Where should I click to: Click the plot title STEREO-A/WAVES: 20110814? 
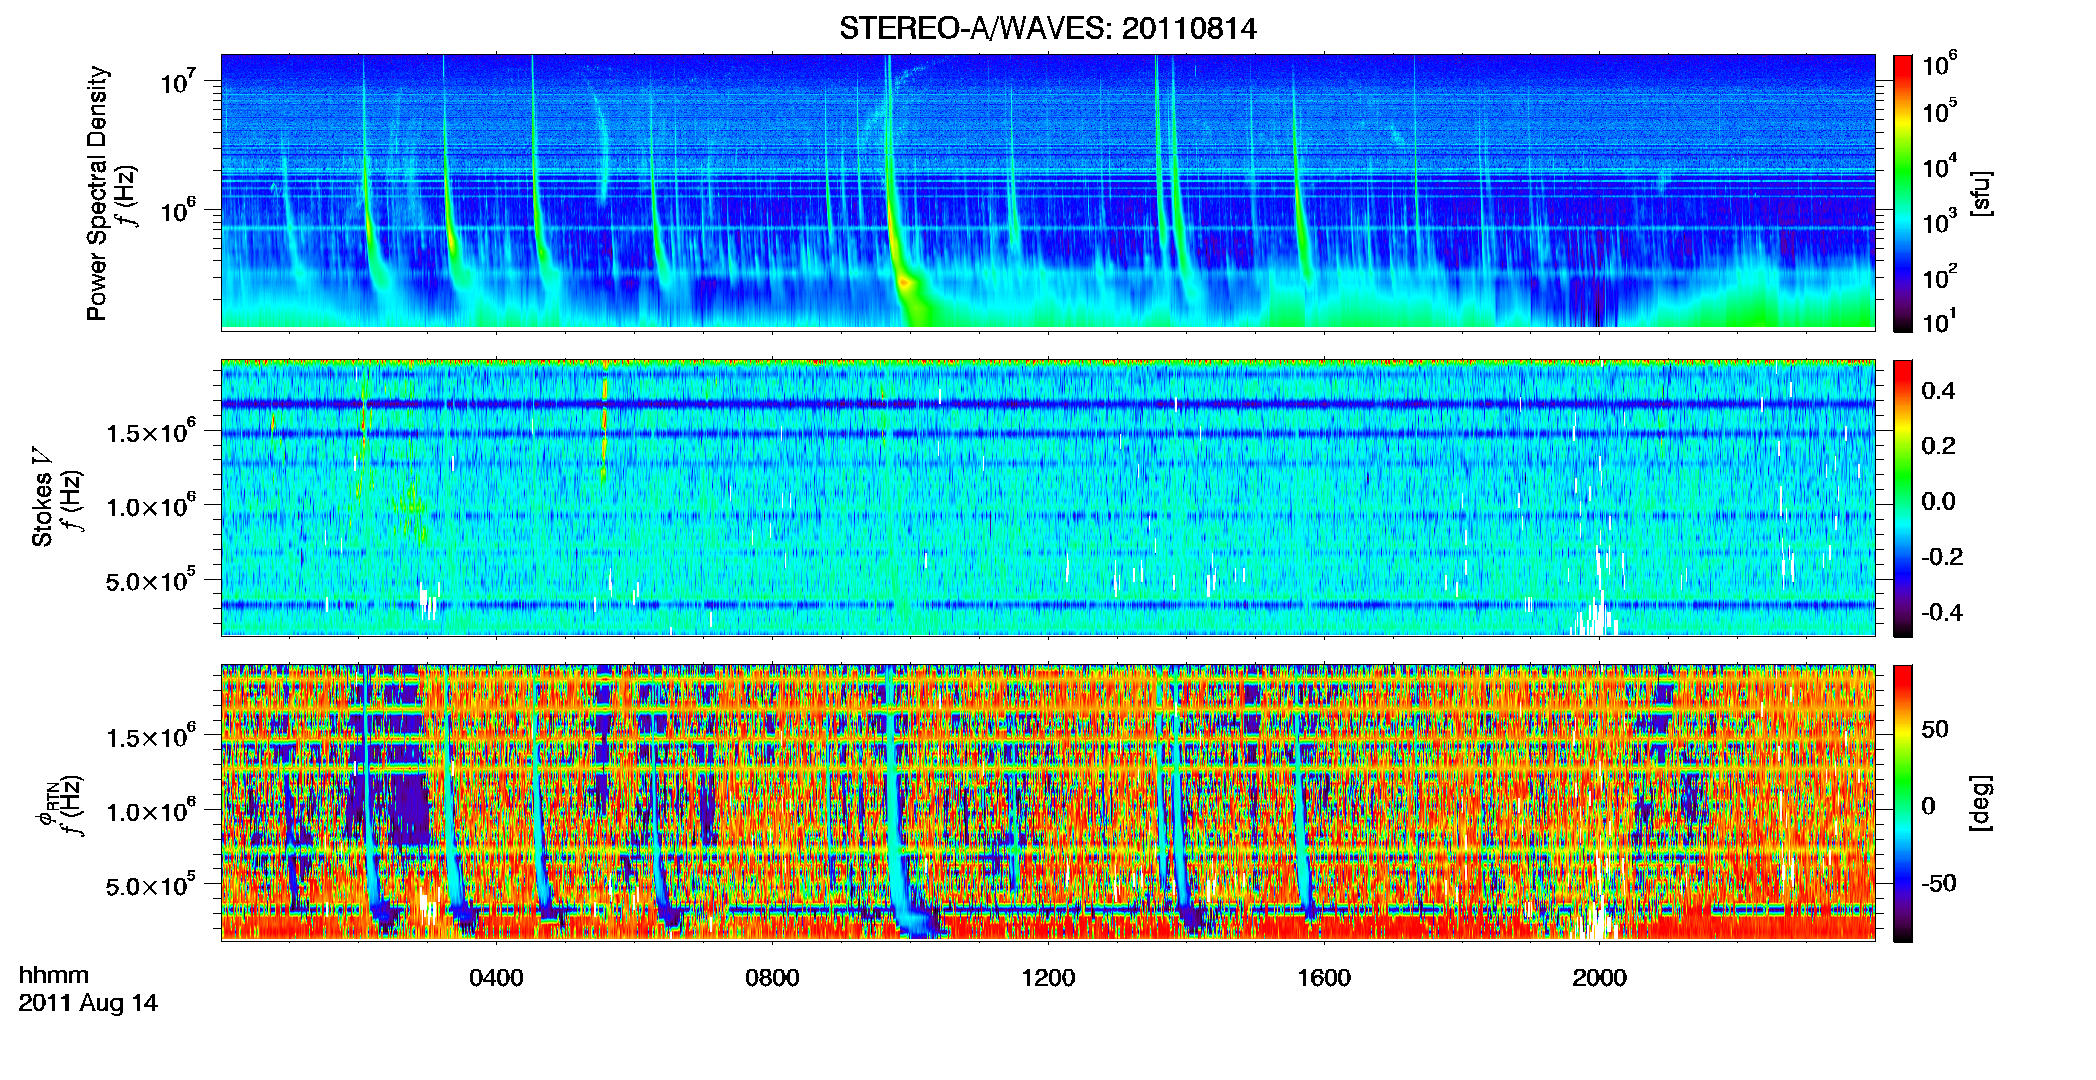1047,28
